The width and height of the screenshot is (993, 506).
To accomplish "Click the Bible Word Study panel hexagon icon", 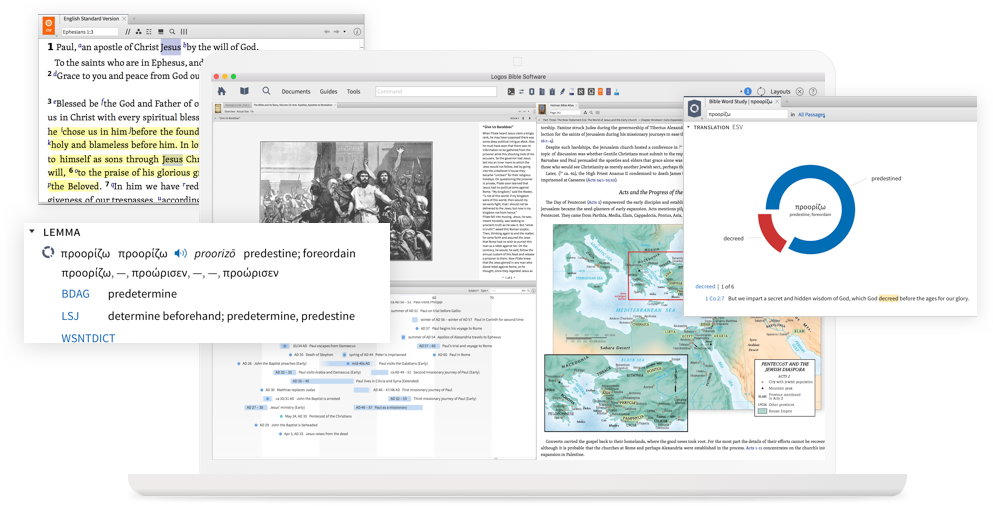I will click(x=695, y=109).
